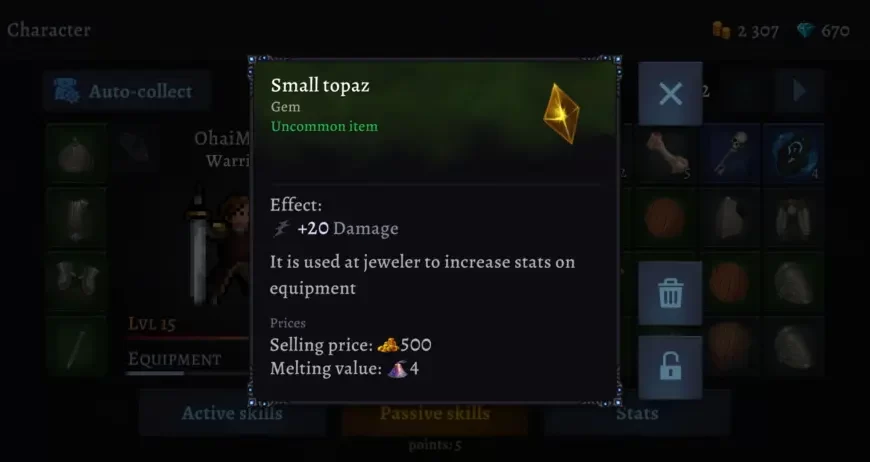
Task: Switch to the Active skills tab
Action: click(232, 413)
